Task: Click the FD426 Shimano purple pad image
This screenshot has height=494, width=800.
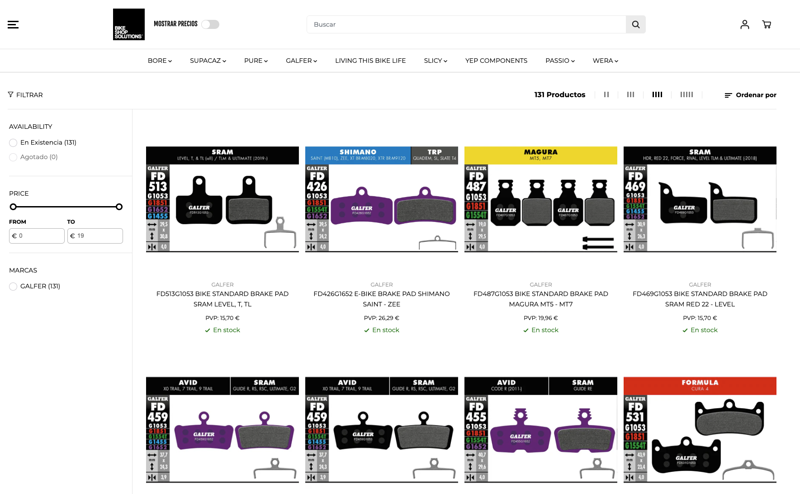Action: (382, 200)
